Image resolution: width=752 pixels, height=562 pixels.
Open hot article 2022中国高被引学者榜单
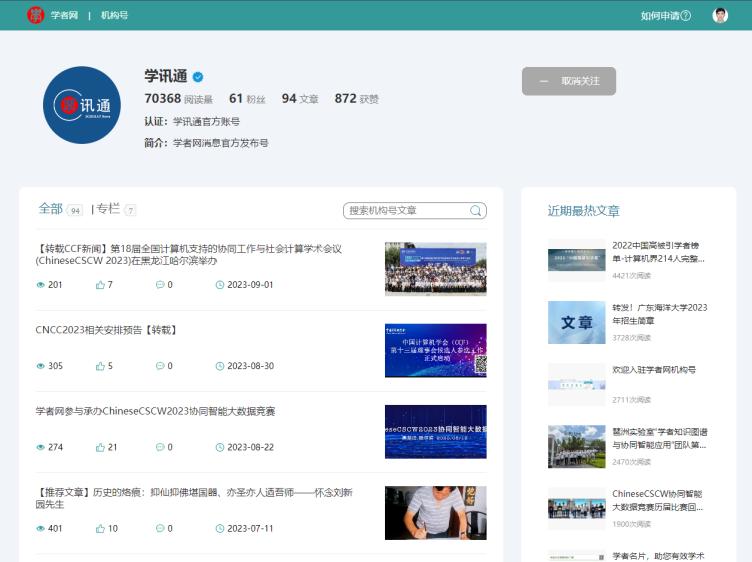pos(659,251)
